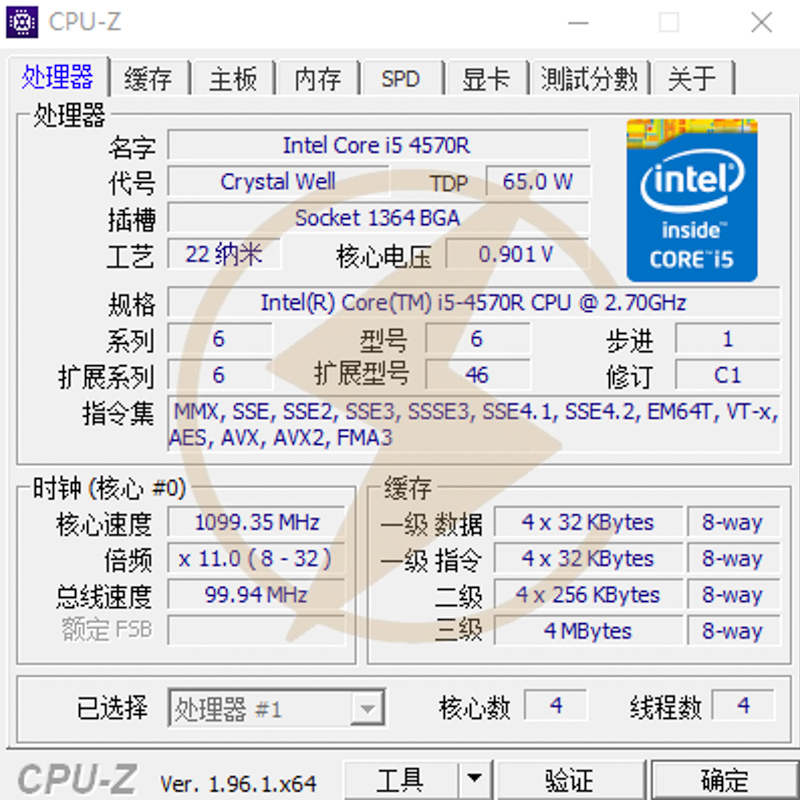Image resolution: width=800 pixels, height=800 pixels.
Task: Select the SPD tab
Action: [401, 78]
